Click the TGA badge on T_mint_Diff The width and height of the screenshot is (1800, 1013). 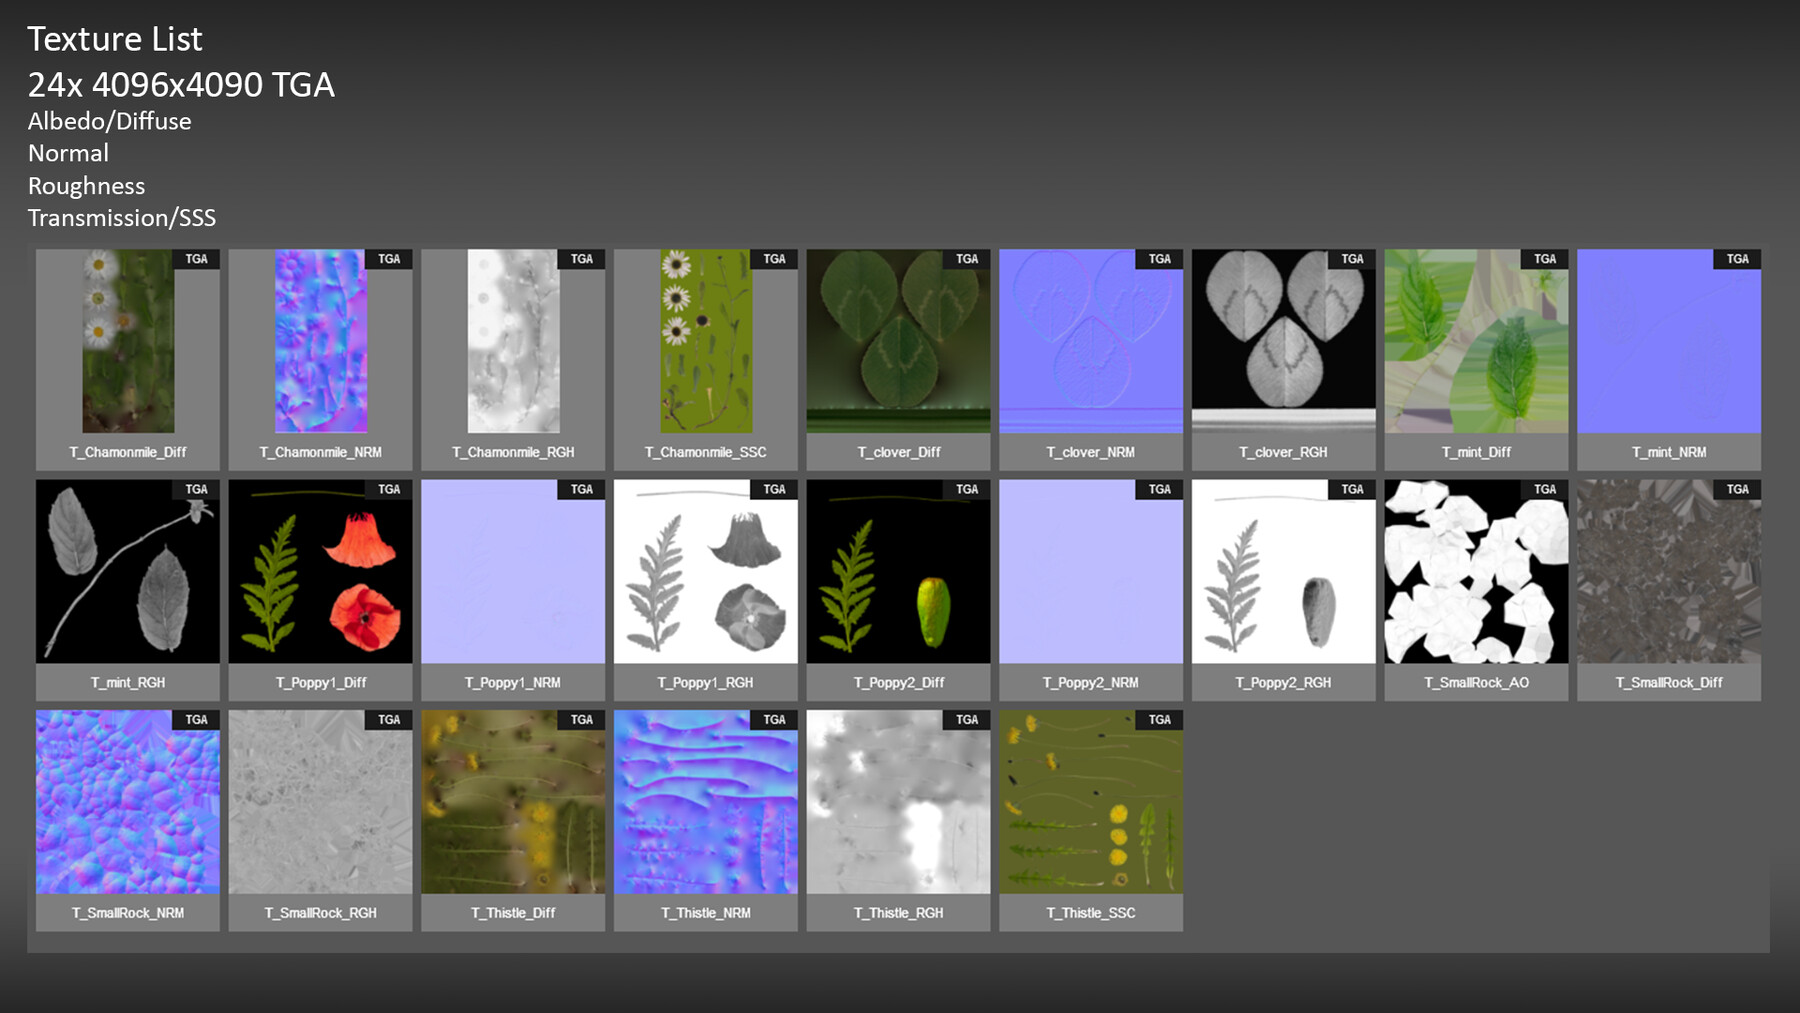click(1544, 259)
